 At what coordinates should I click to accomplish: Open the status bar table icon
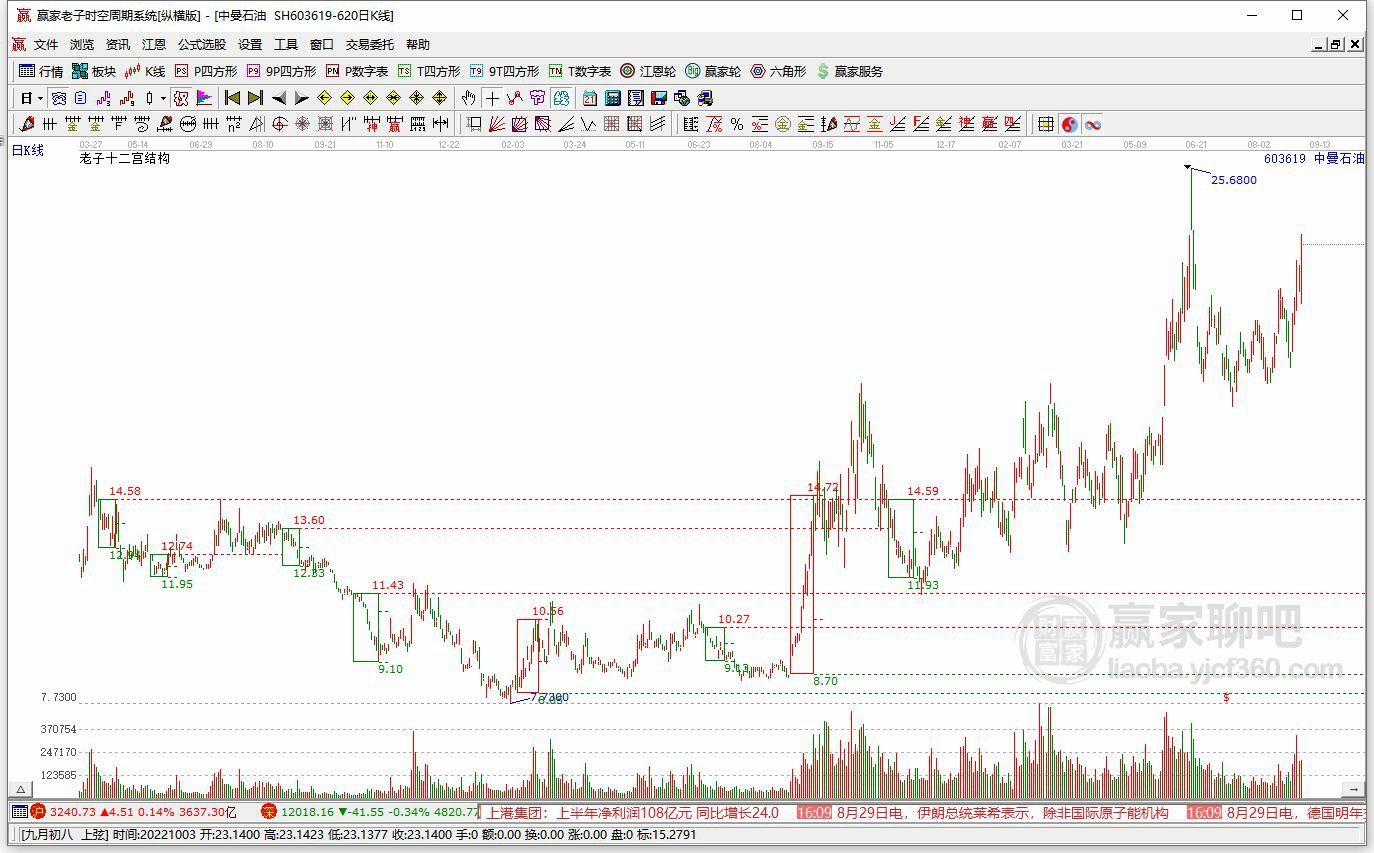tap(20, 812)
